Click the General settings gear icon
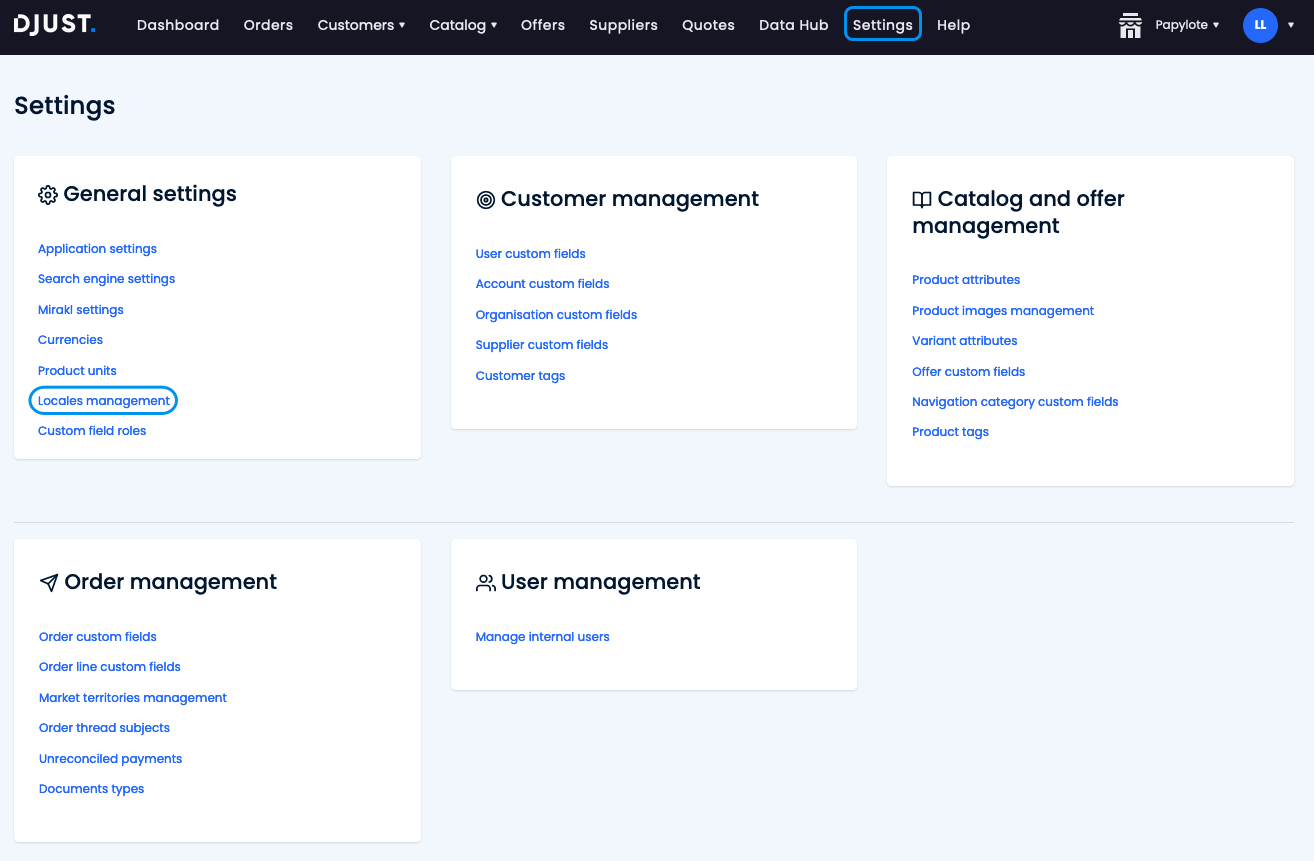This screenshot has height=861, width=1314. pyautogui.click(x=48, y=195)
